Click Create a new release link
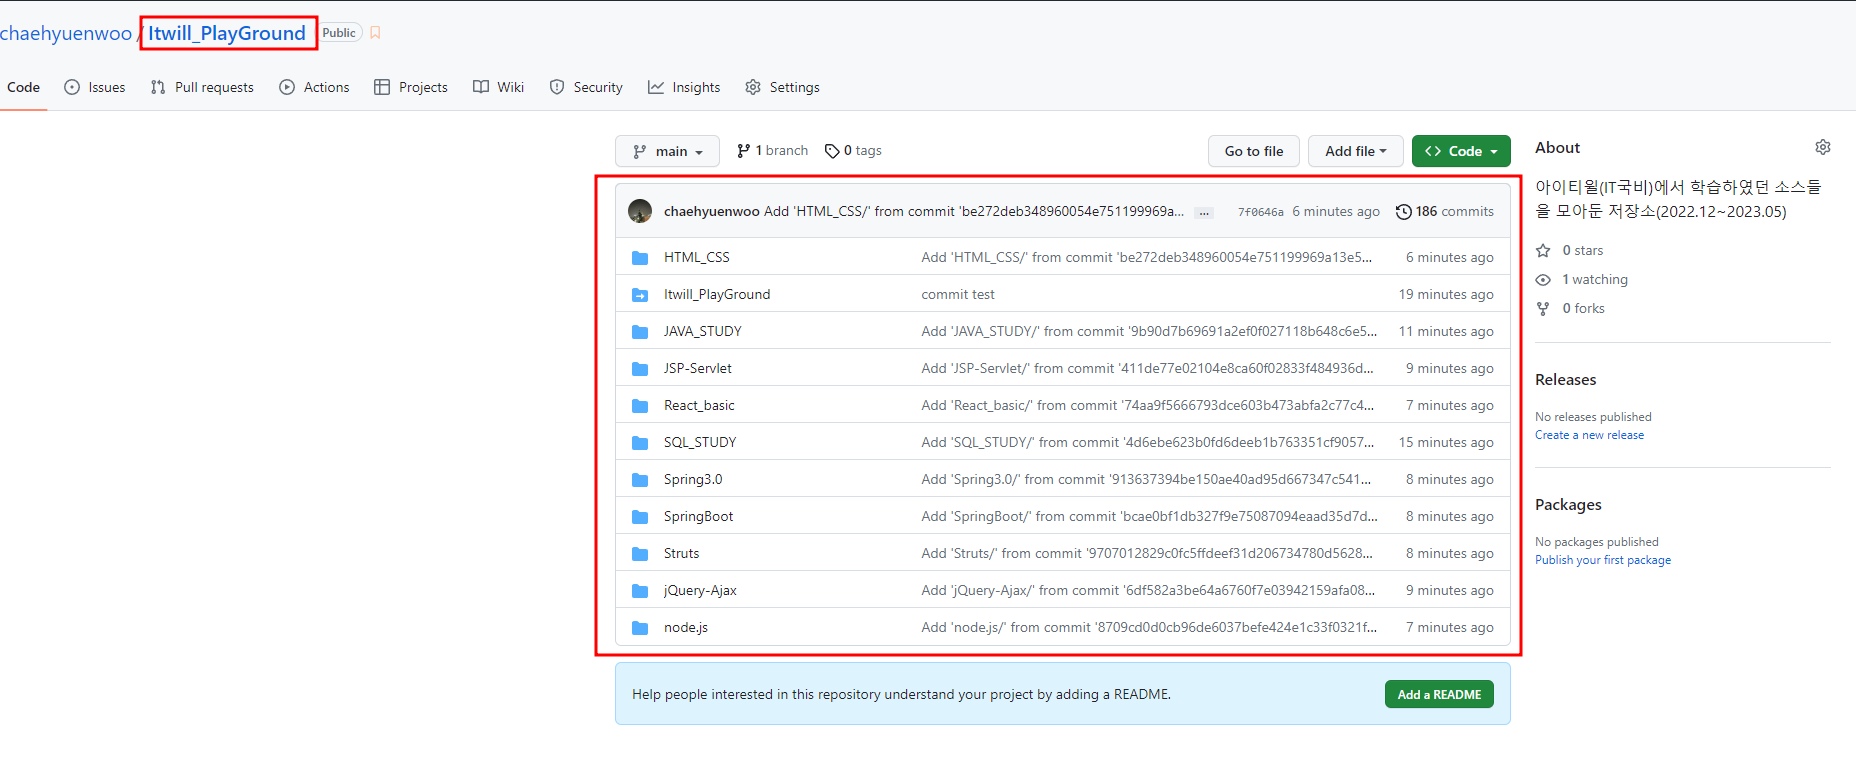The width and height of the screenshot is (1856, 758). 1589,435
